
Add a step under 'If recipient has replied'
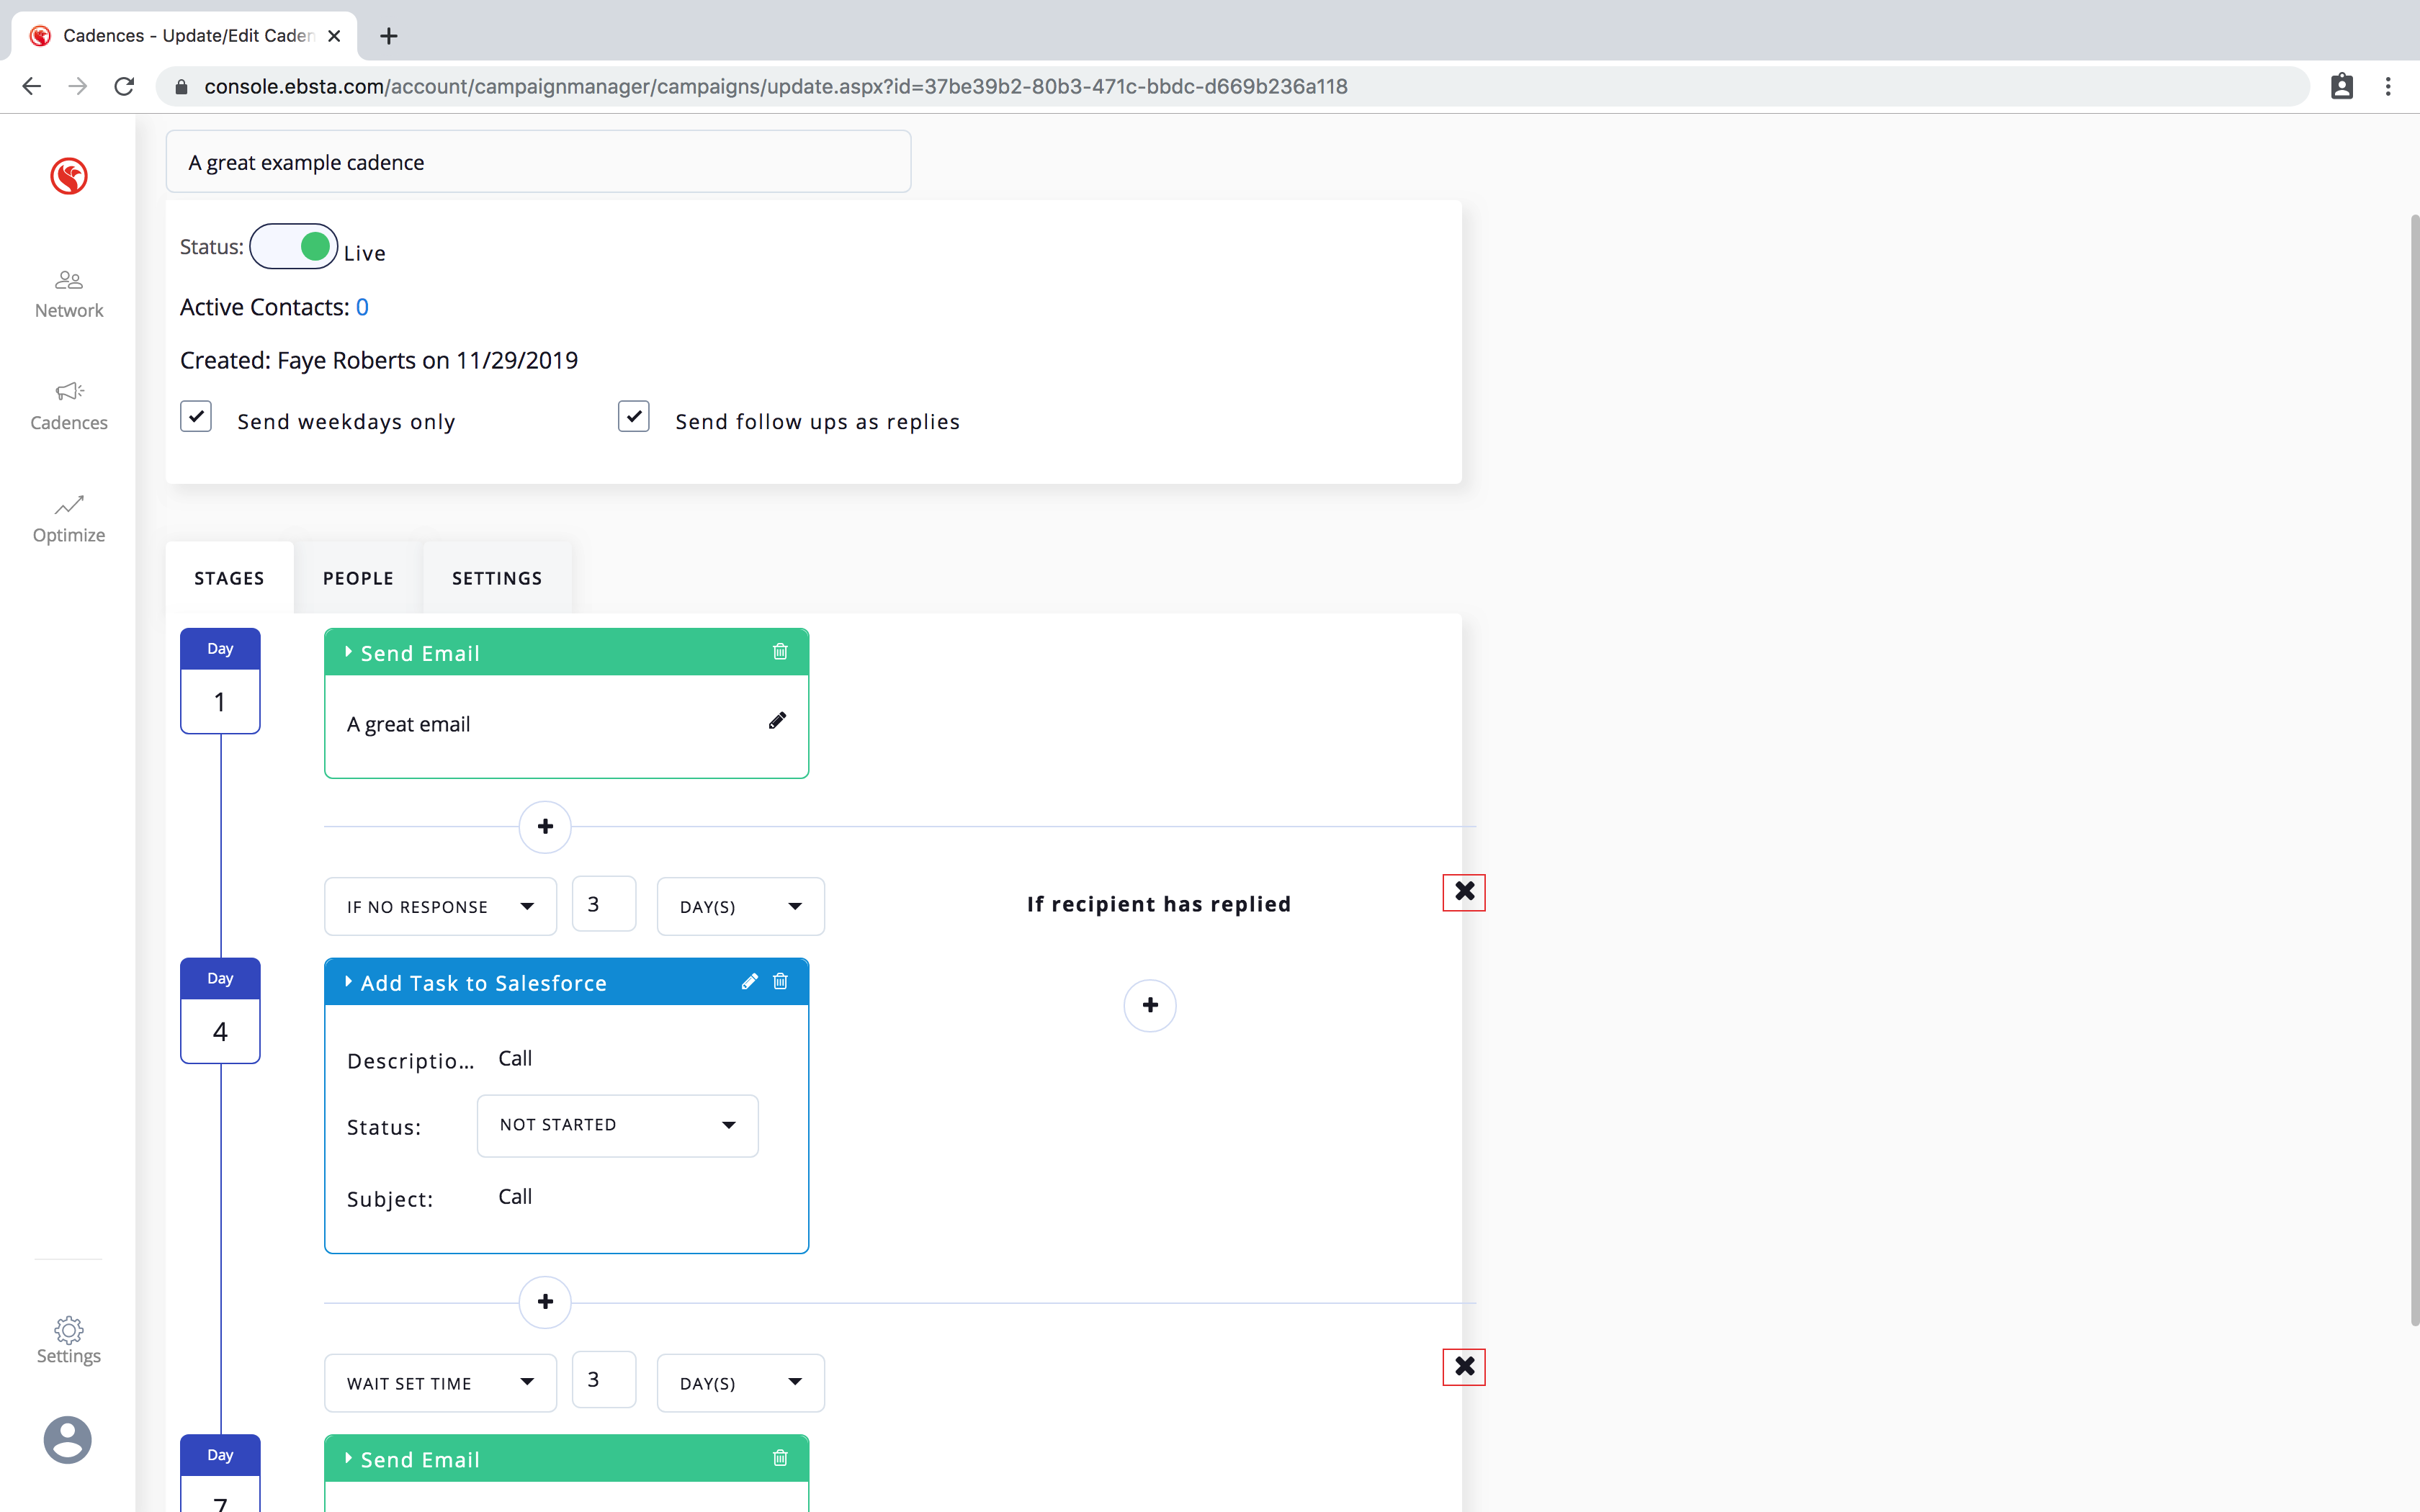point(1149,1005)
